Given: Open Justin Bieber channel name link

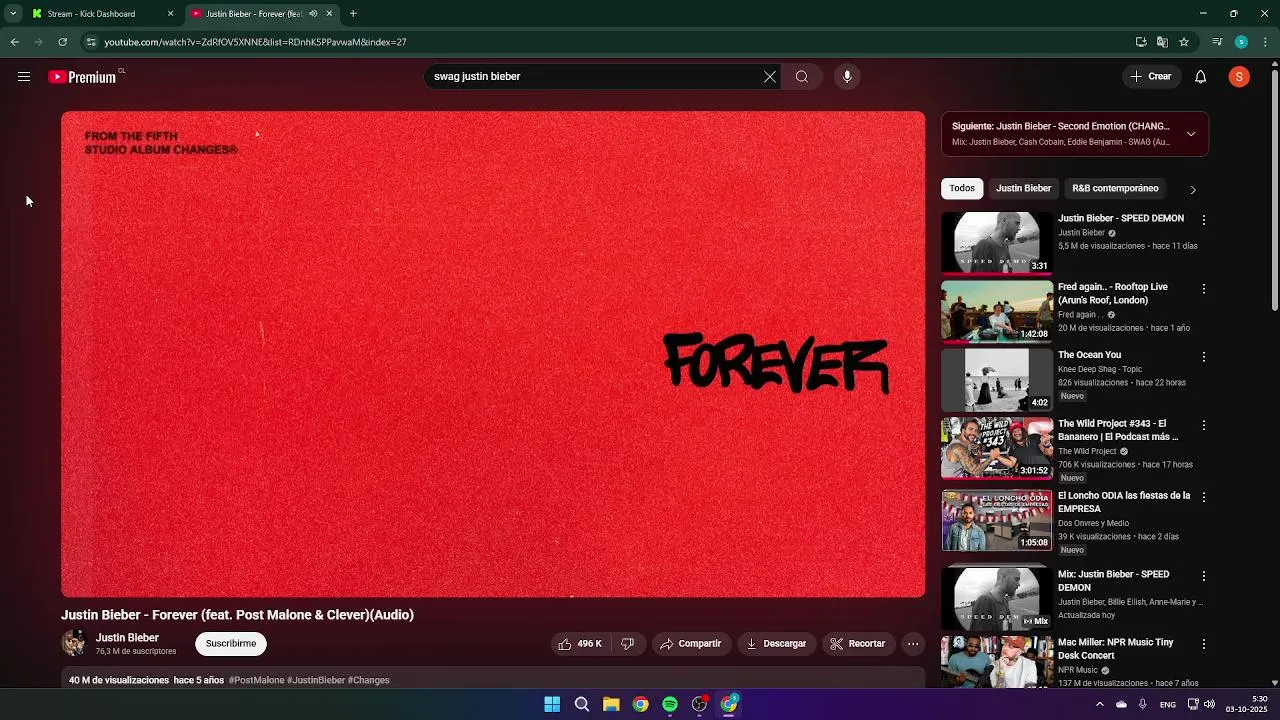Looking at the screenshot, I should point(127,638).
